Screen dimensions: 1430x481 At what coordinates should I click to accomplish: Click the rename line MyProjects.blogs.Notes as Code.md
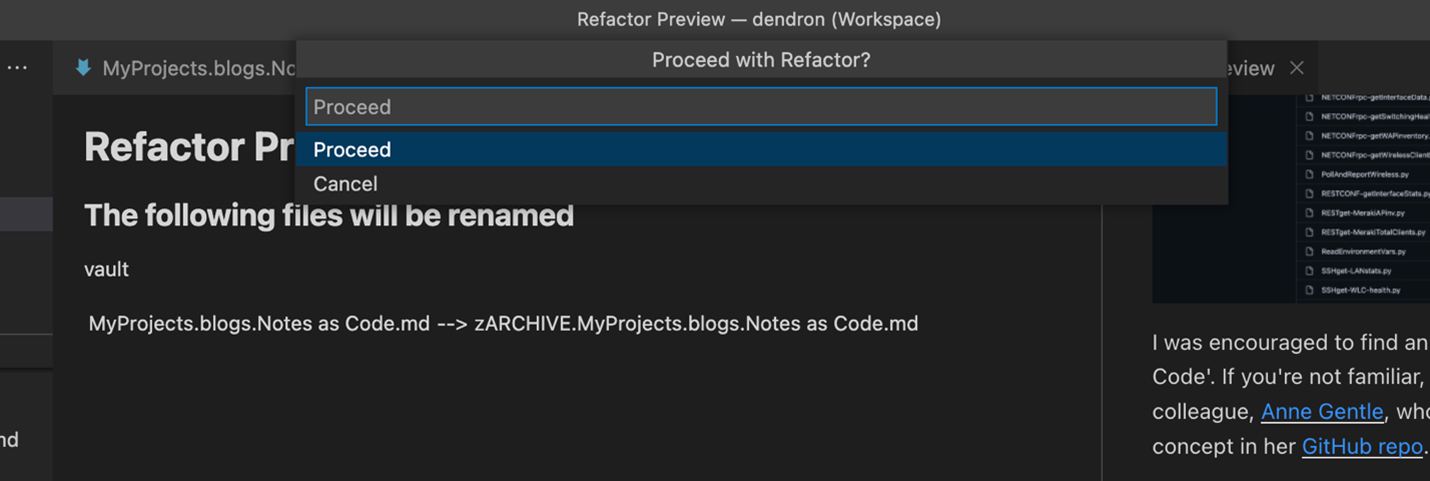[x=503, y=323]
